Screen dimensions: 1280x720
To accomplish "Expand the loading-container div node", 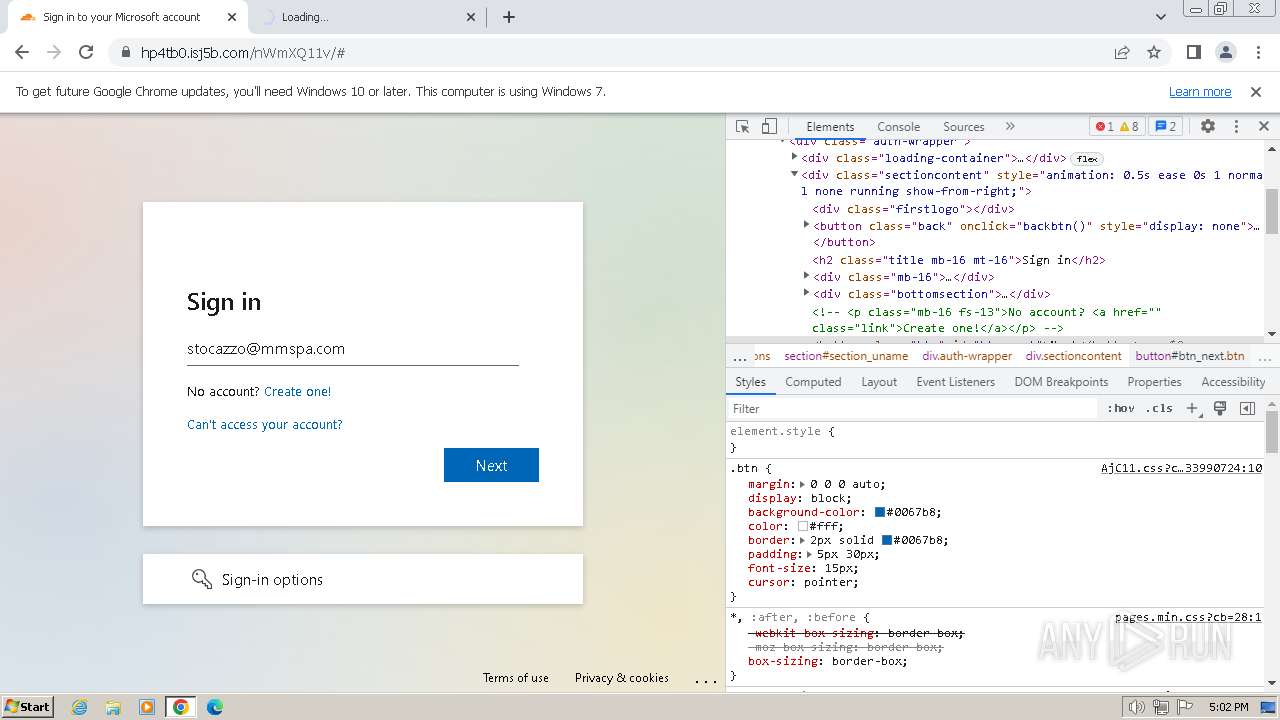I will point(795,157).
